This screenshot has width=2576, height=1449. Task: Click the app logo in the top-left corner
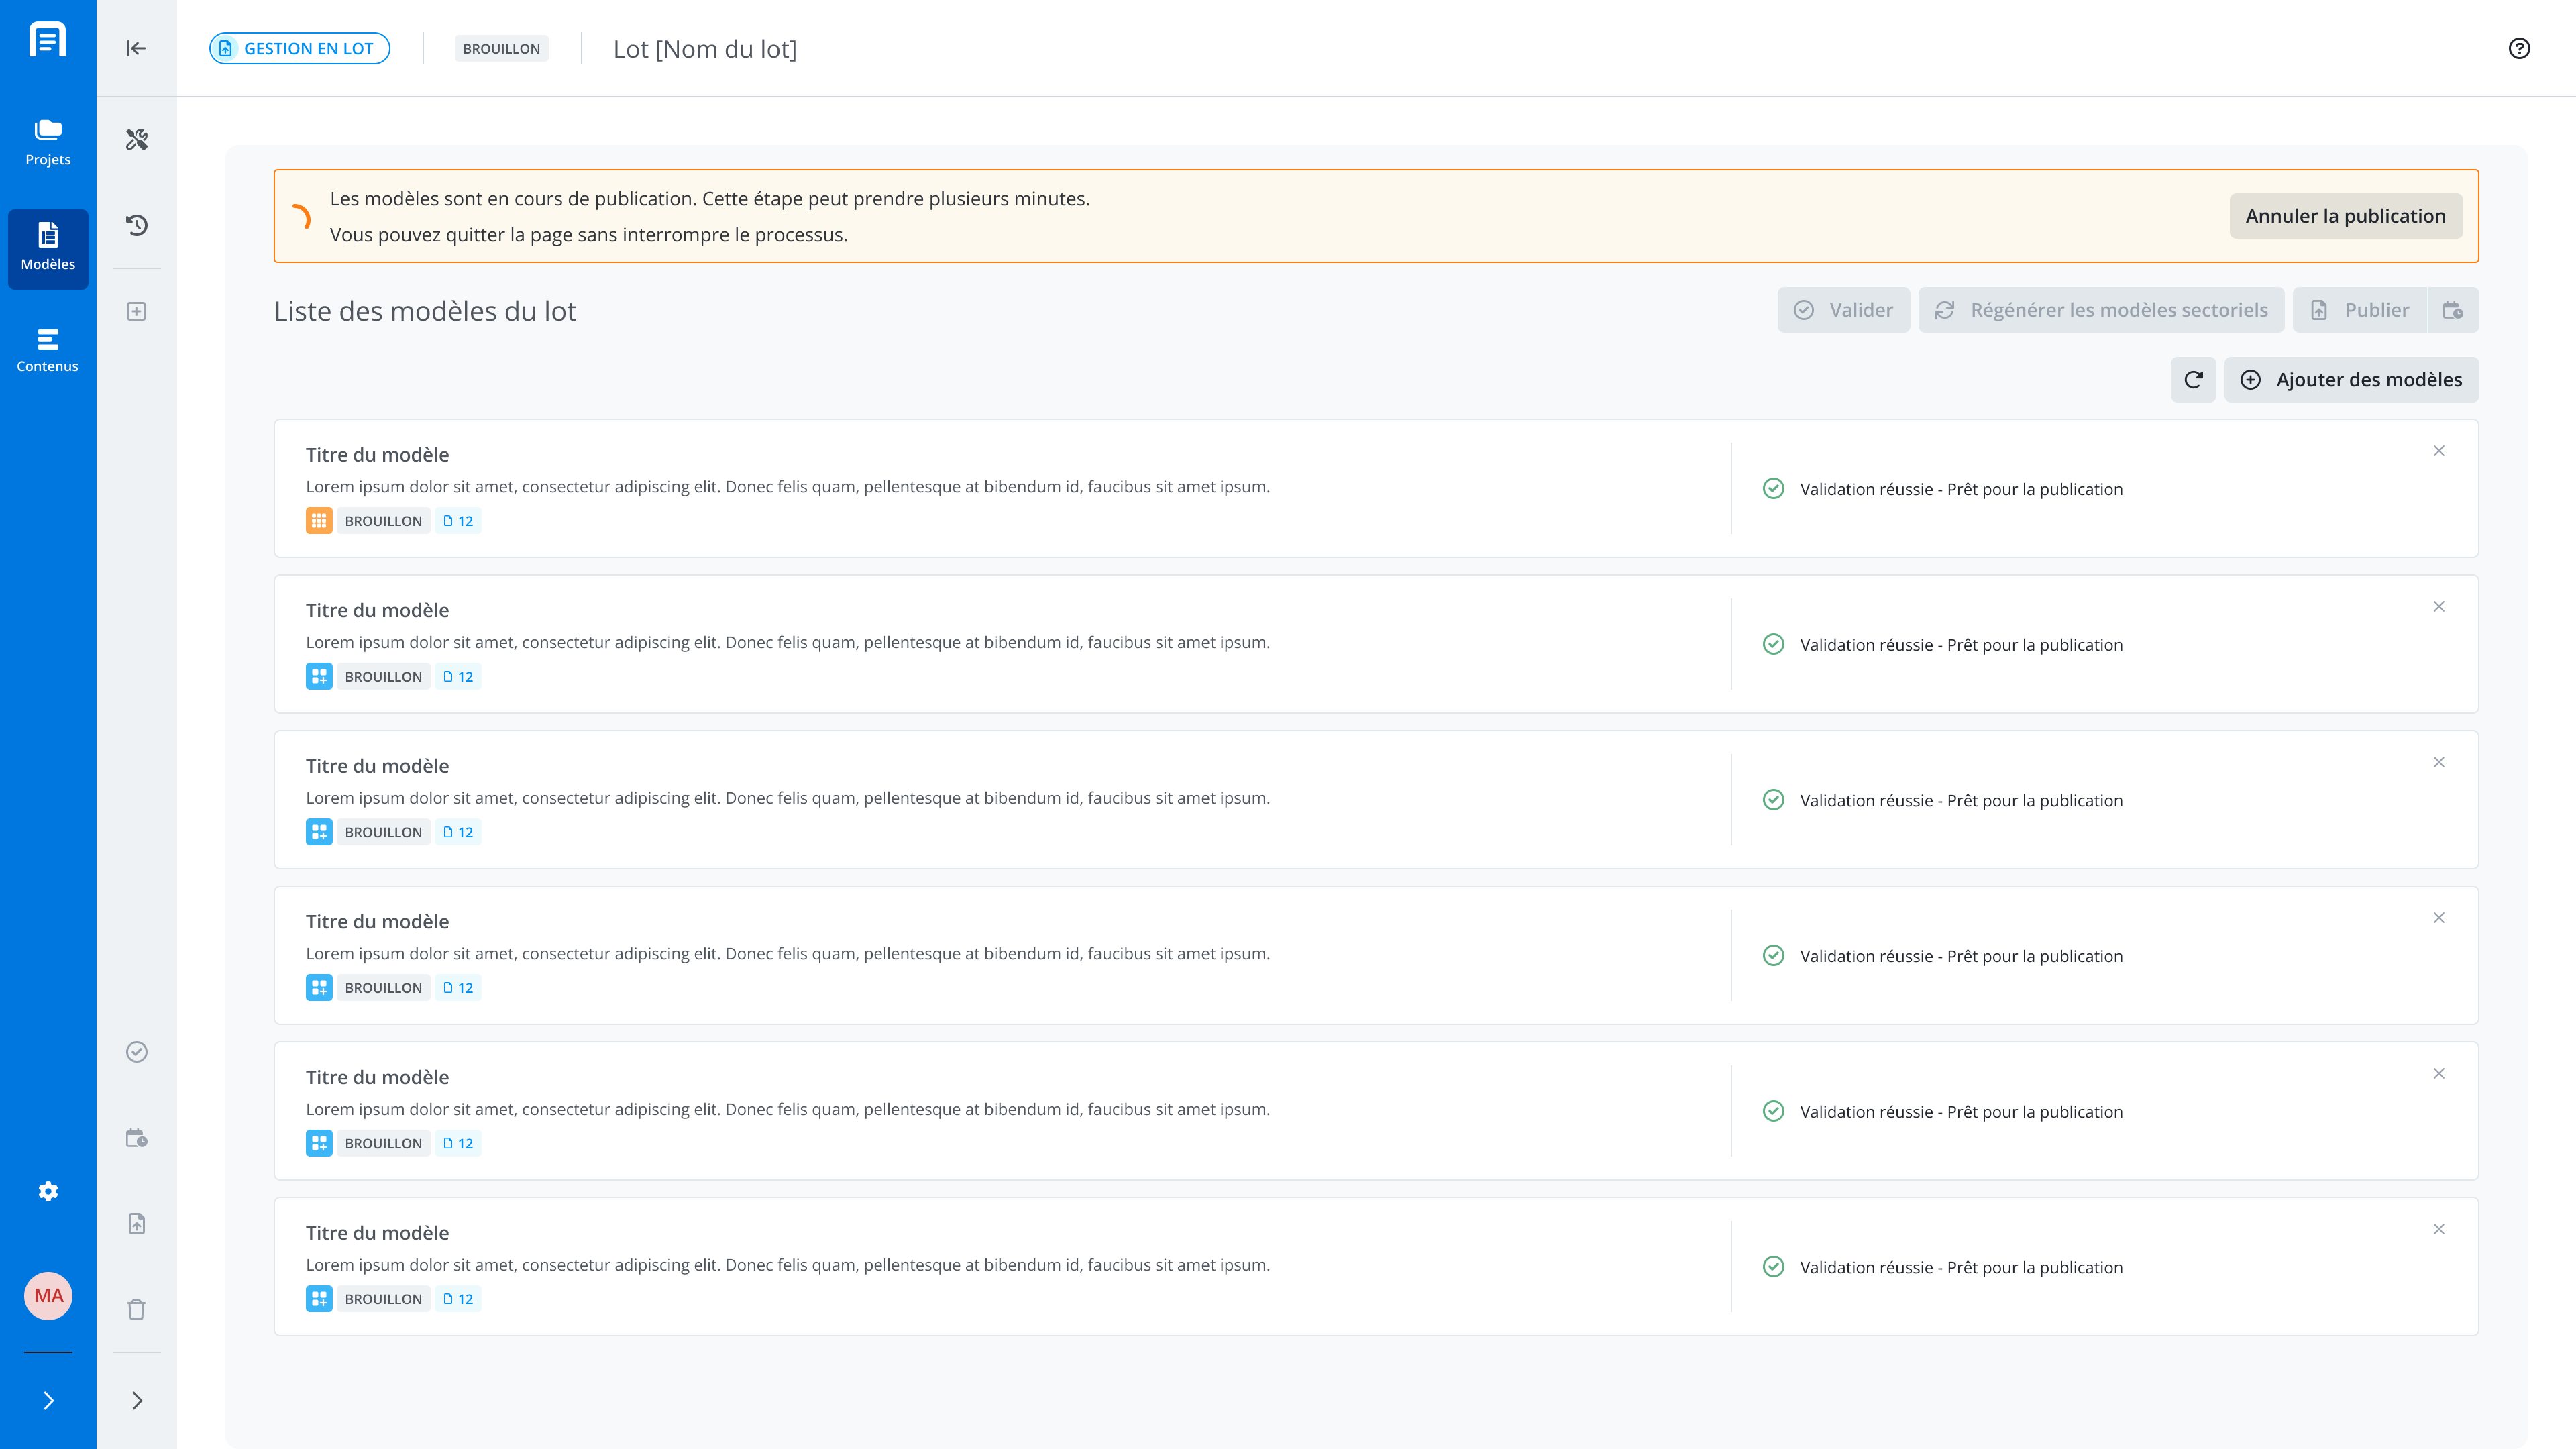(48, 40)
